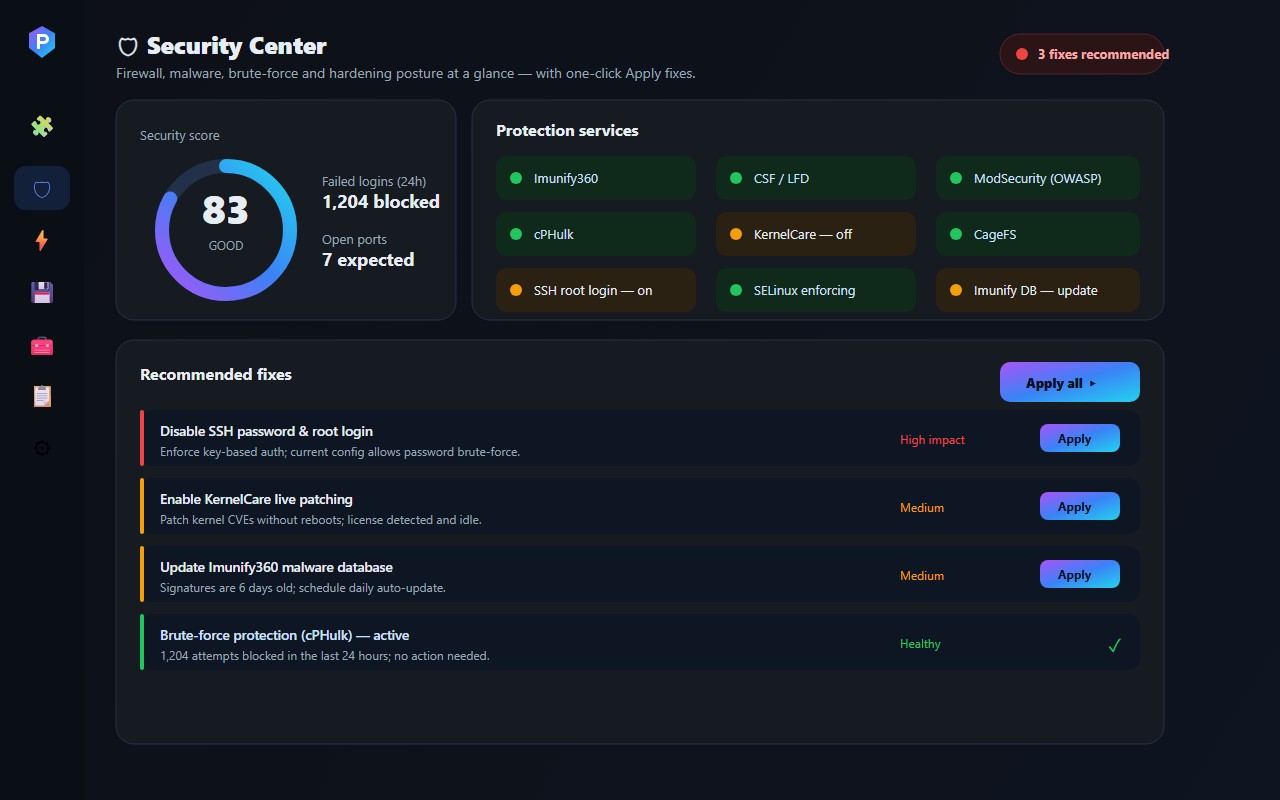Click the SSH root login — on chip
The height and width of the screenshot is (800, 1280).
(596, 290)
